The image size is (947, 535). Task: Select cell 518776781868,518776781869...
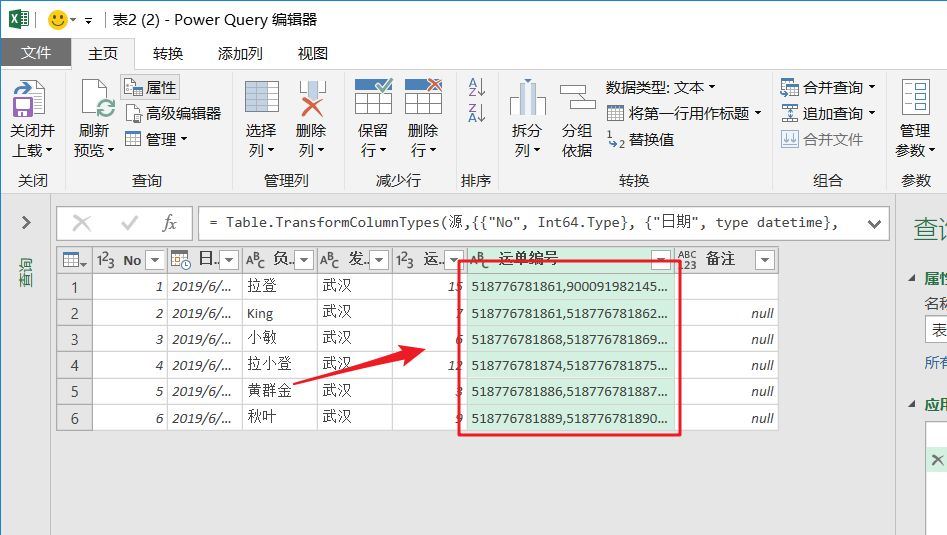(570, 339)
